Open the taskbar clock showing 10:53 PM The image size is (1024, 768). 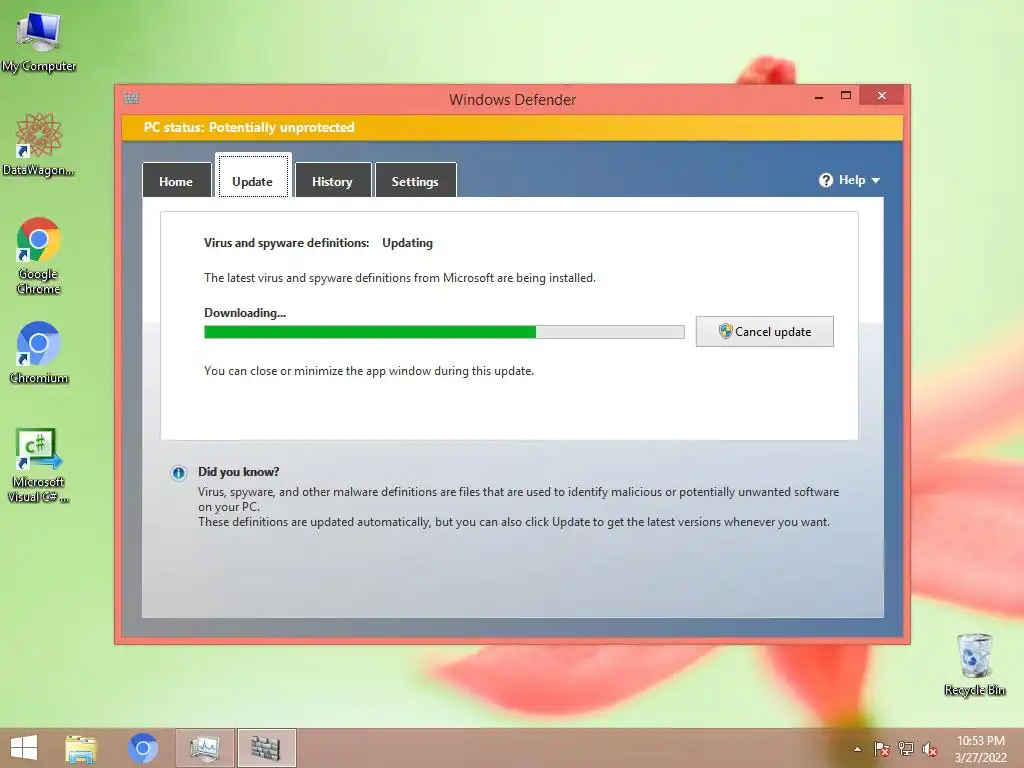point(980,749)
